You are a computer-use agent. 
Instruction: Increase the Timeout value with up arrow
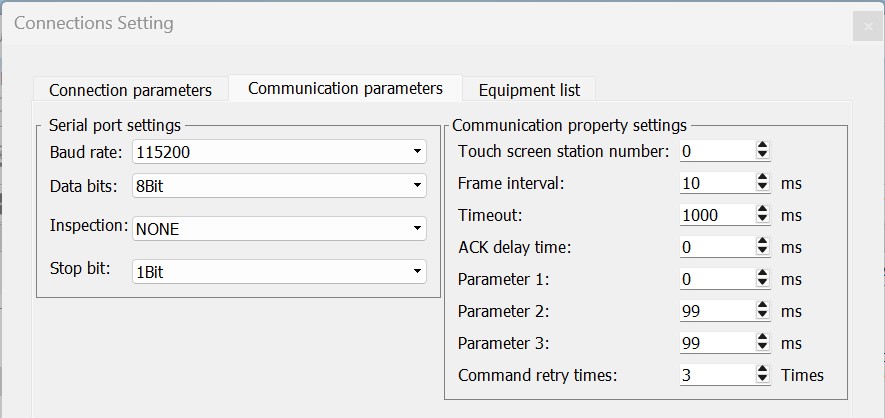pyautogui.click(x=763, y=210)
